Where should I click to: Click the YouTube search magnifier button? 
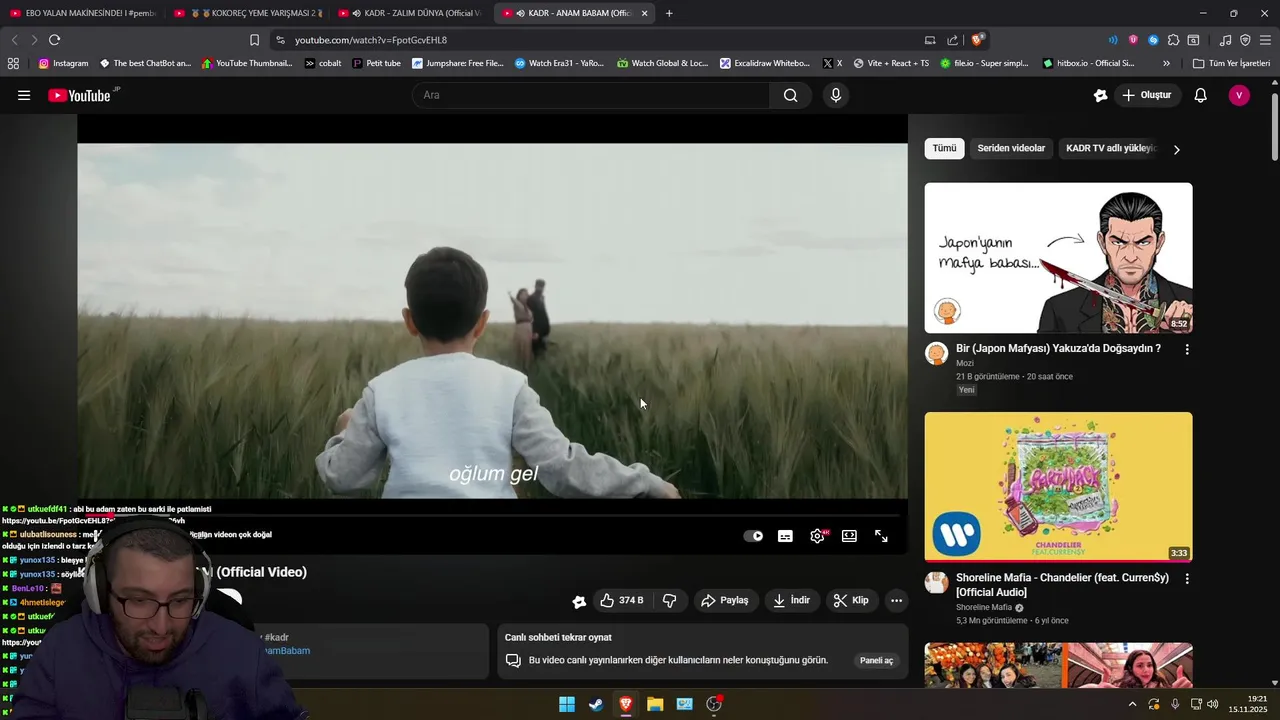pyautogui.click(x=790, y=95)
